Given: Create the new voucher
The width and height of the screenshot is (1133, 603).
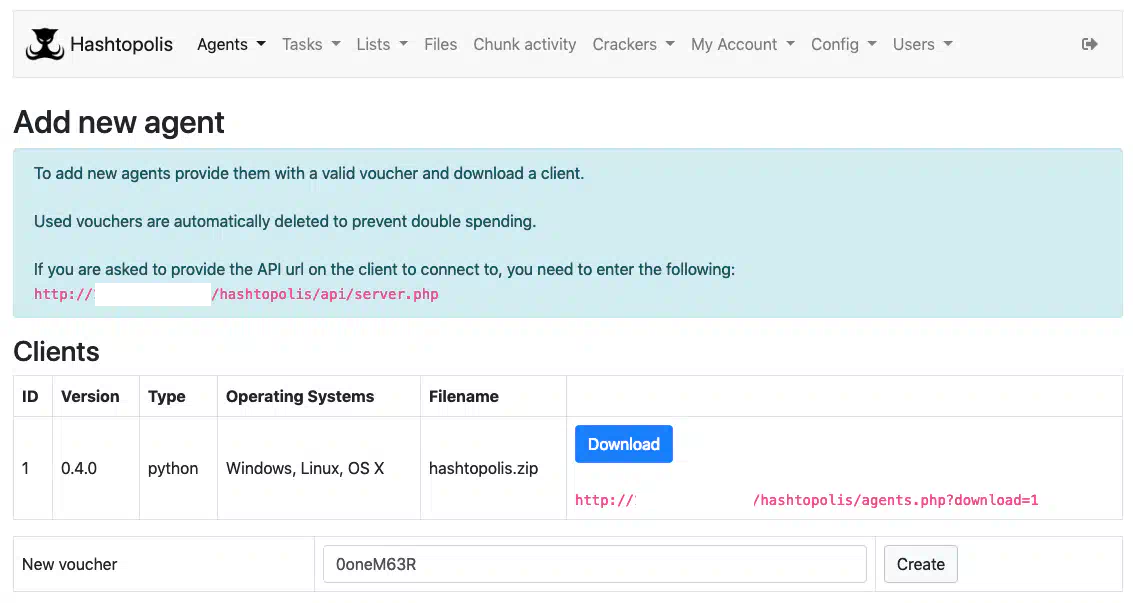Looking at the screenshot, I should pos(921,564).
